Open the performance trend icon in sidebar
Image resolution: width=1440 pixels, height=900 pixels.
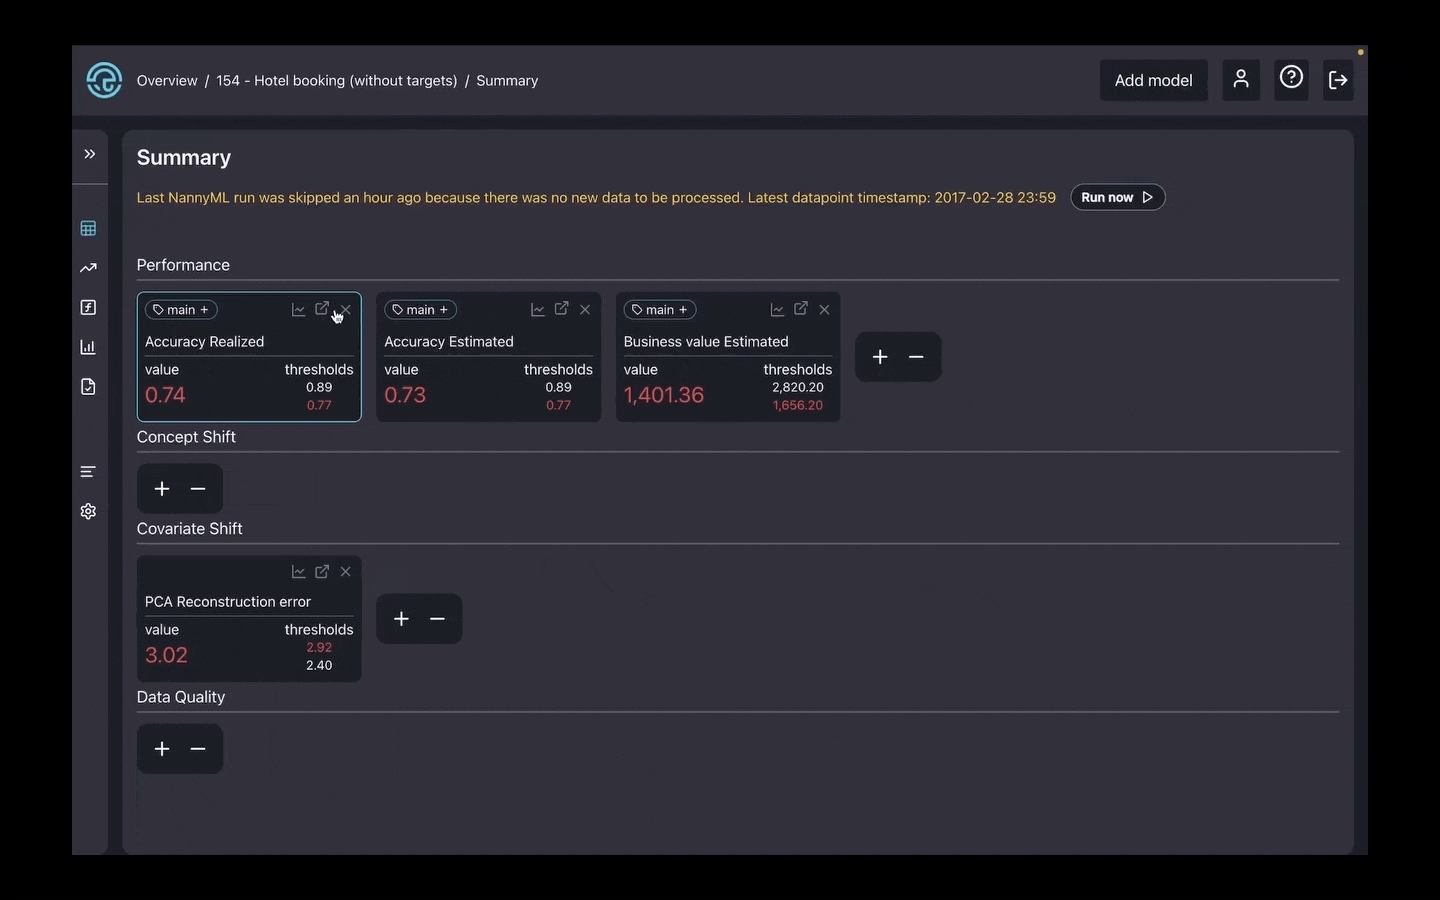88,268
